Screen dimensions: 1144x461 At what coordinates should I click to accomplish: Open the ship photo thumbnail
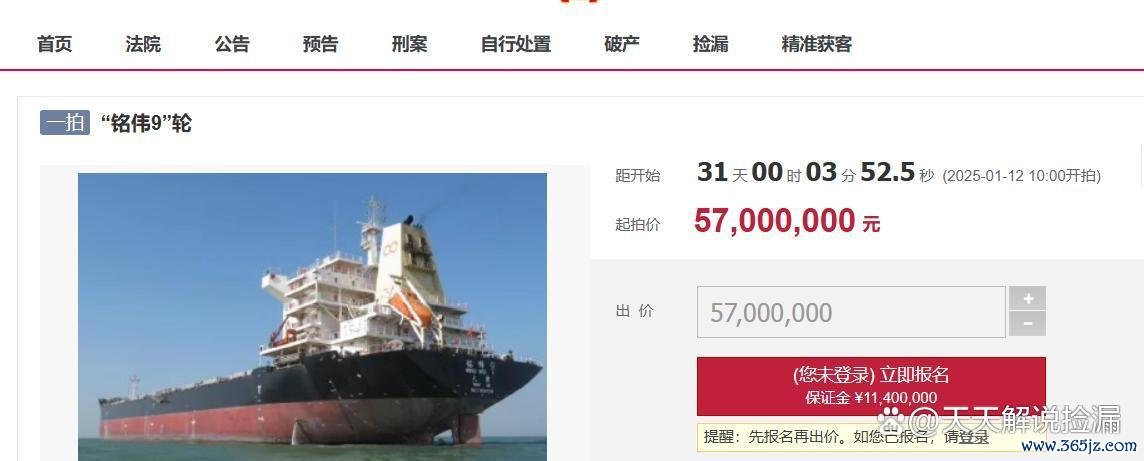[x=312, y=317]
